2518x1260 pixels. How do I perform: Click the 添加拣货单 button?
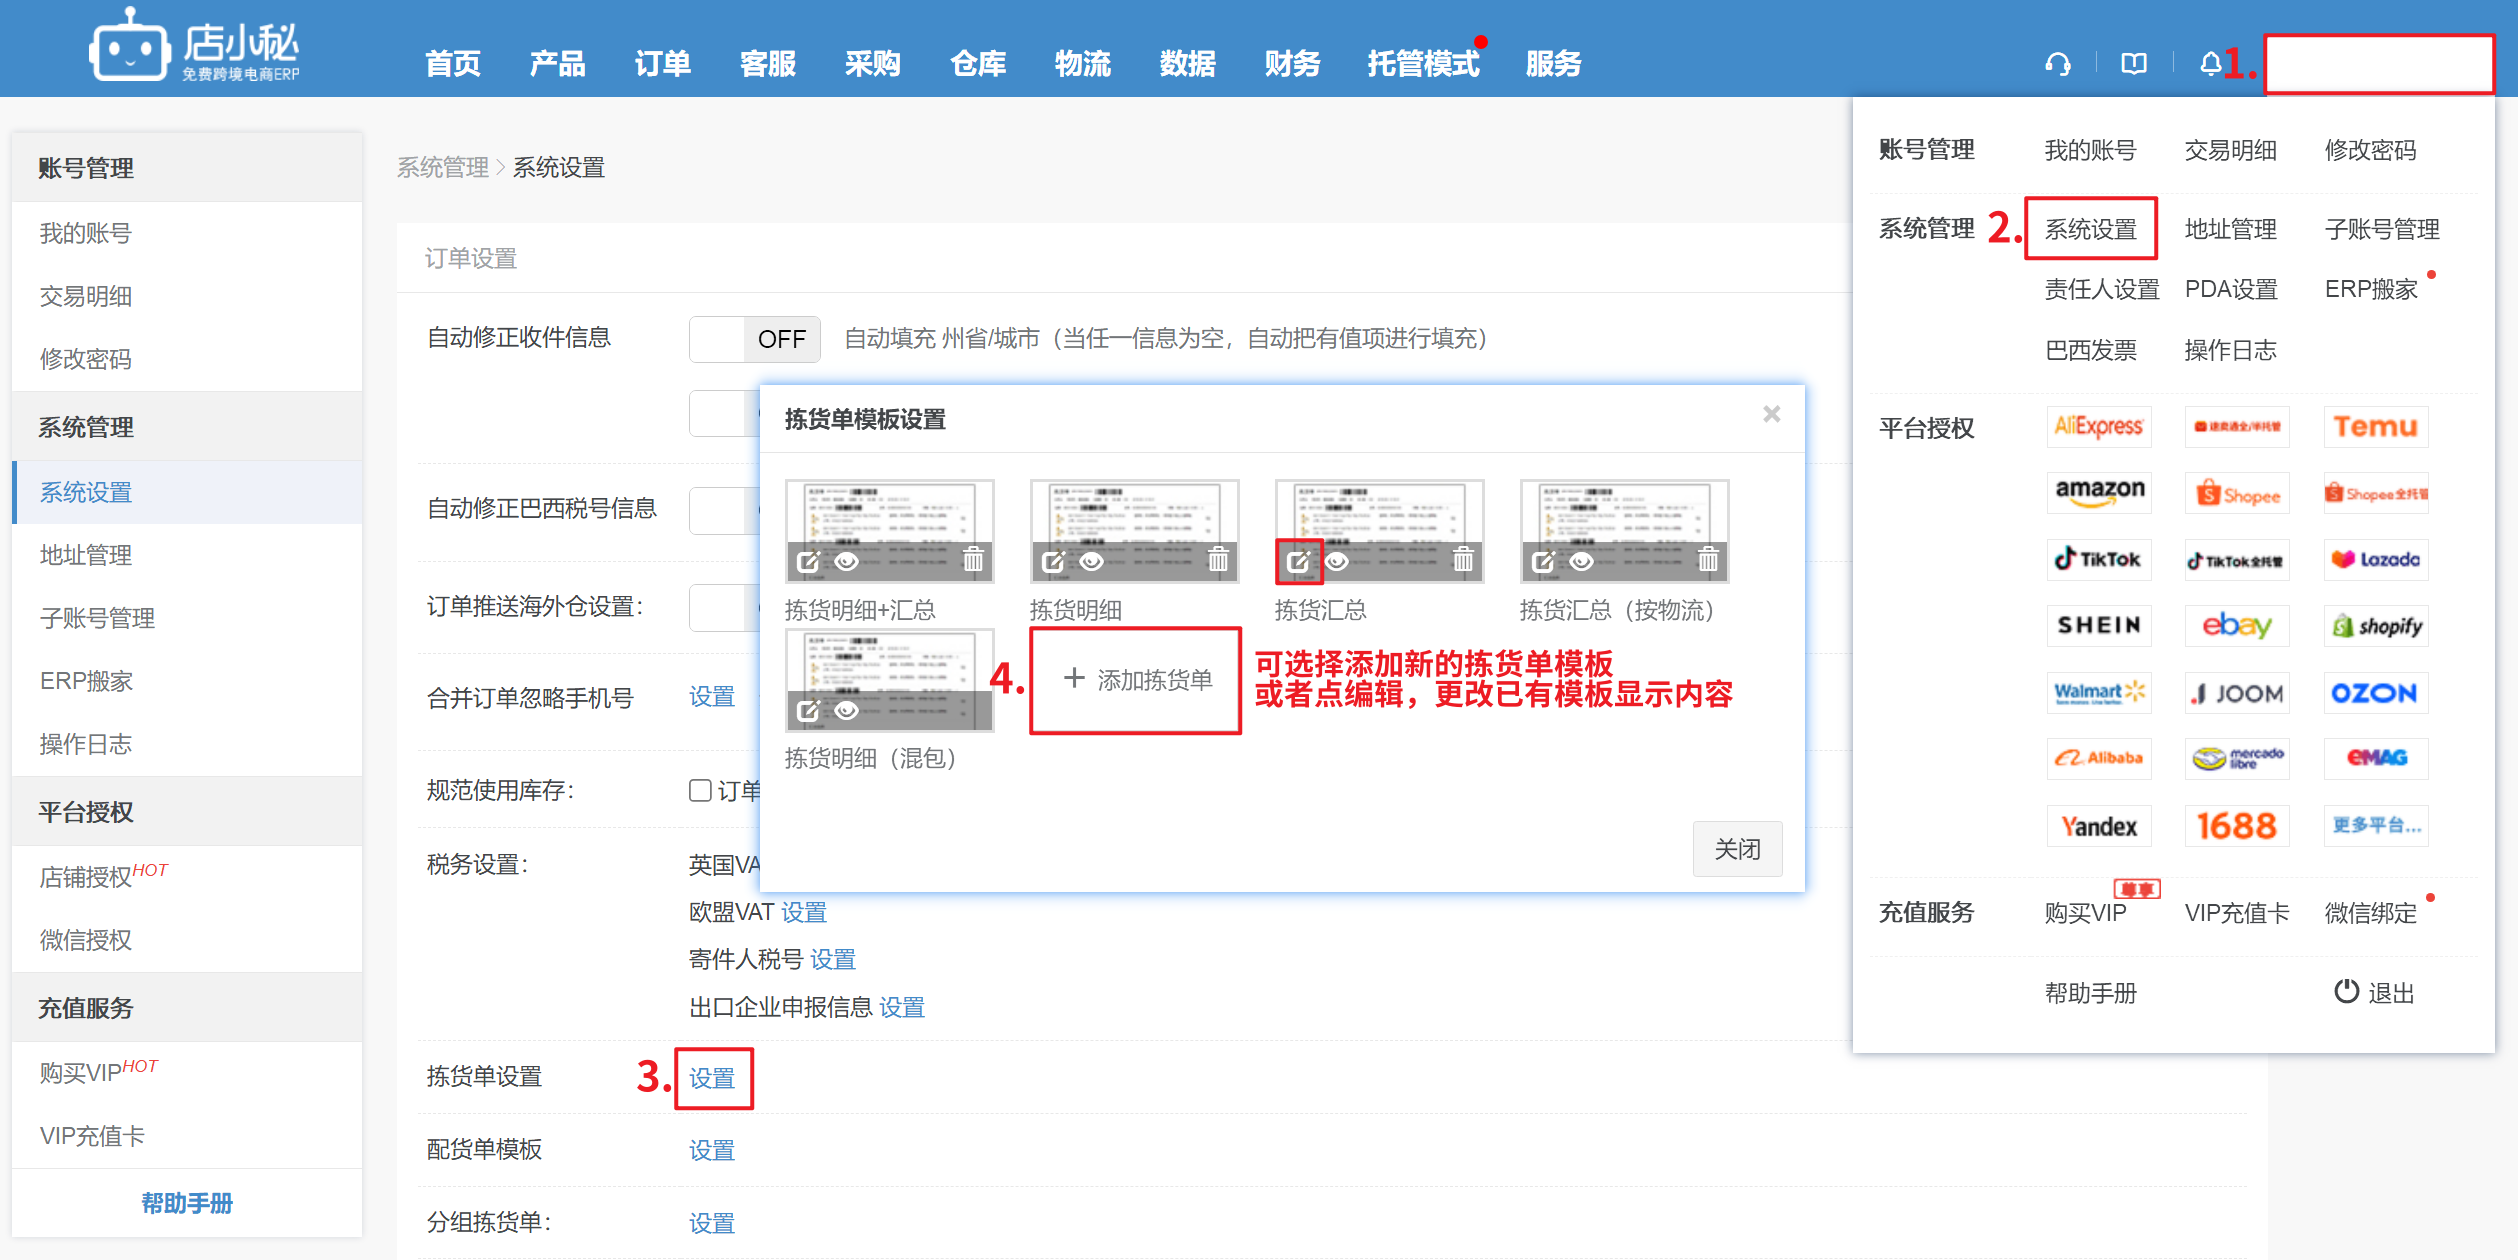[1136, 680]
